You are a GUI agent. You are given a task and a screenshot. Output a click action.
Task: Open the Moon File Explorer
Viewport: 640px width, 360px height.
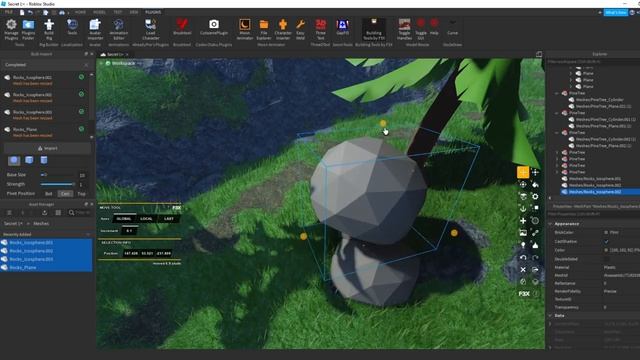pyautogui.click(x=264, y=29)
